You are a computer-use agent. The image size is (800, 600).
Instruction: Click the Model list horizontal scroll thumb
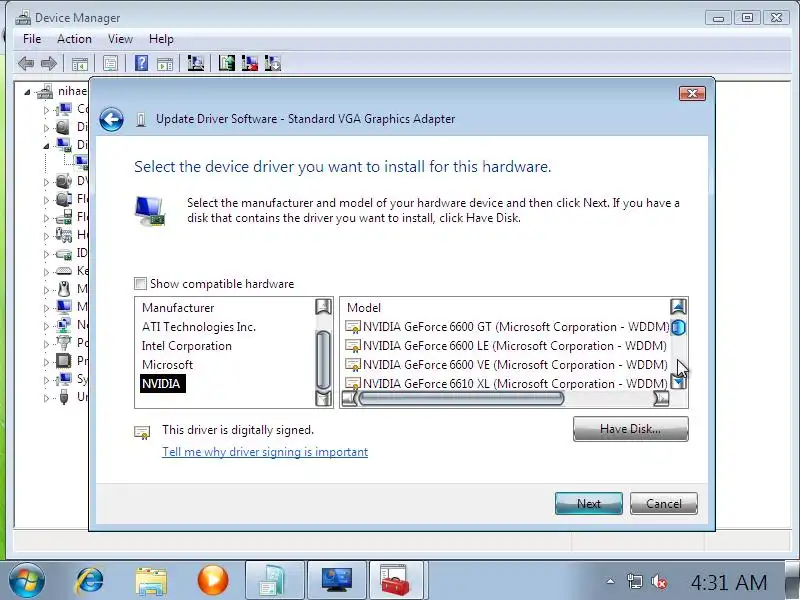pos(462,398)
